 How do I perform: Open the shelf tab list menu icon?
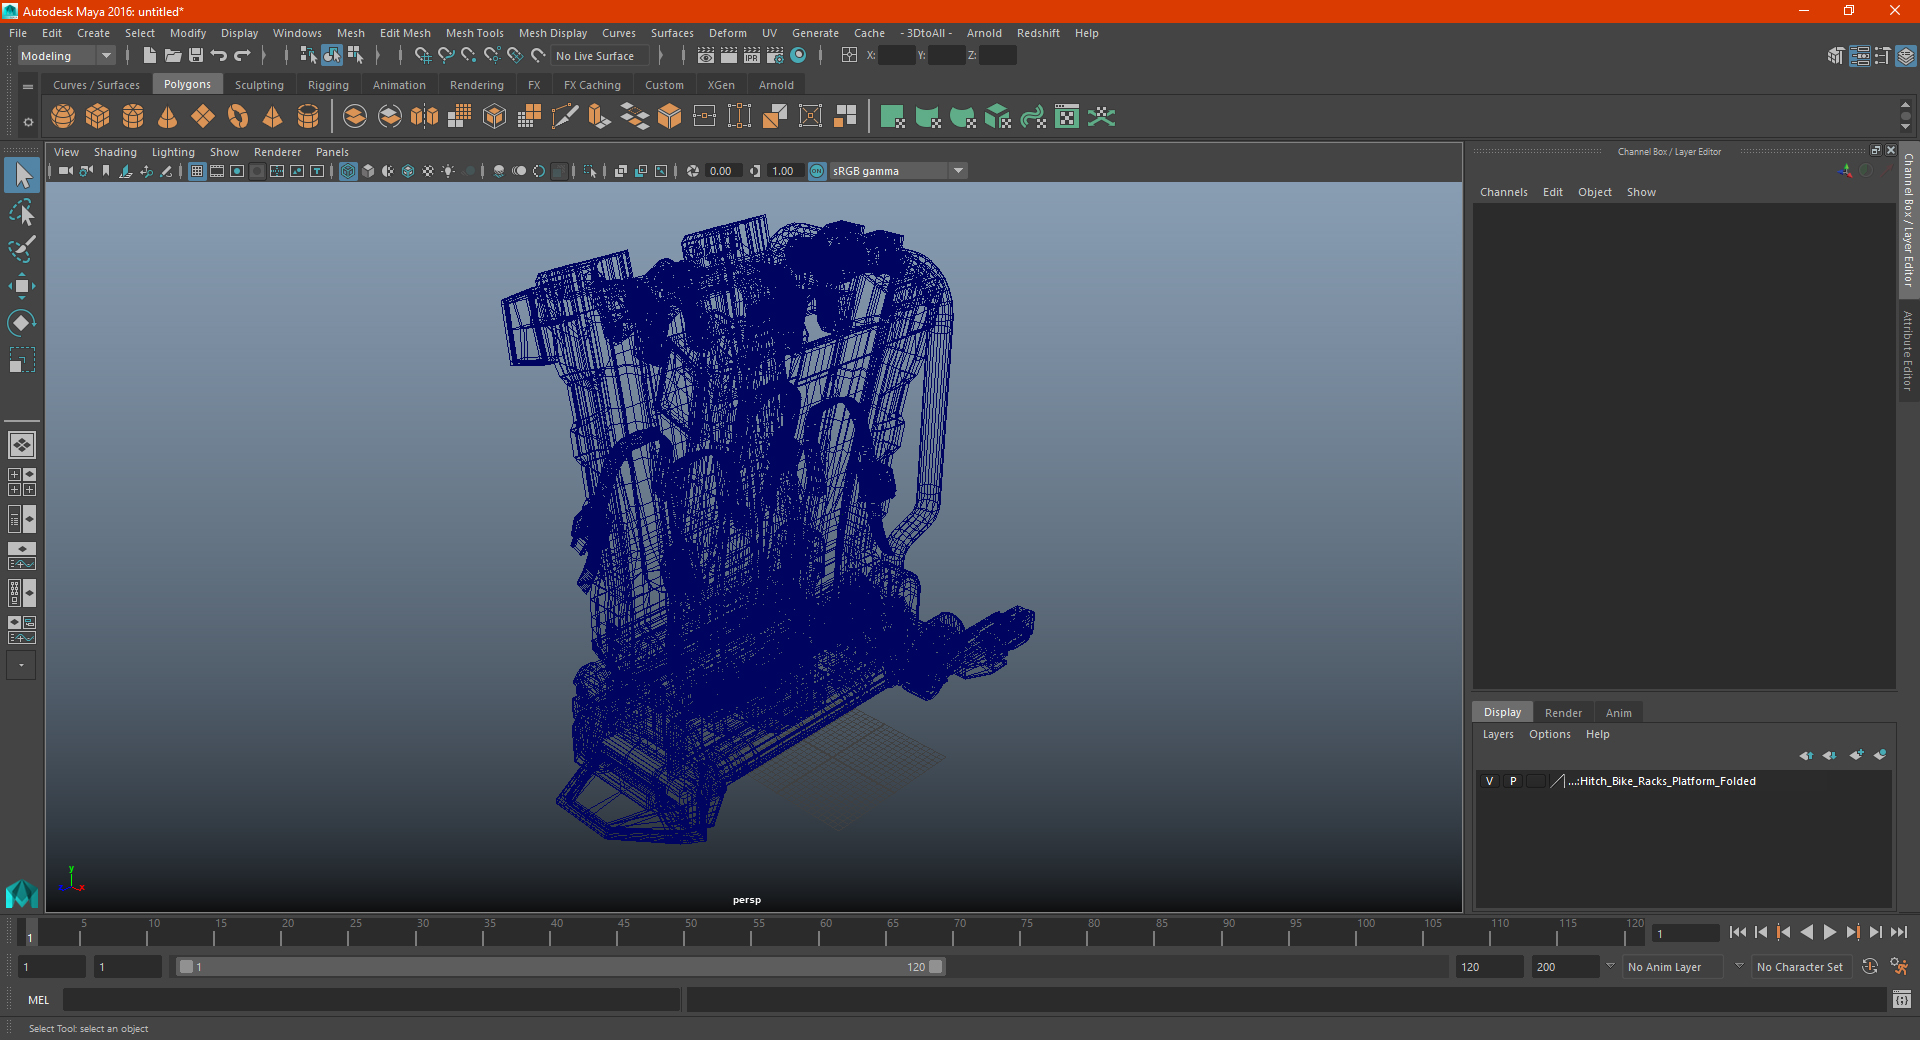tap(28, 87)
